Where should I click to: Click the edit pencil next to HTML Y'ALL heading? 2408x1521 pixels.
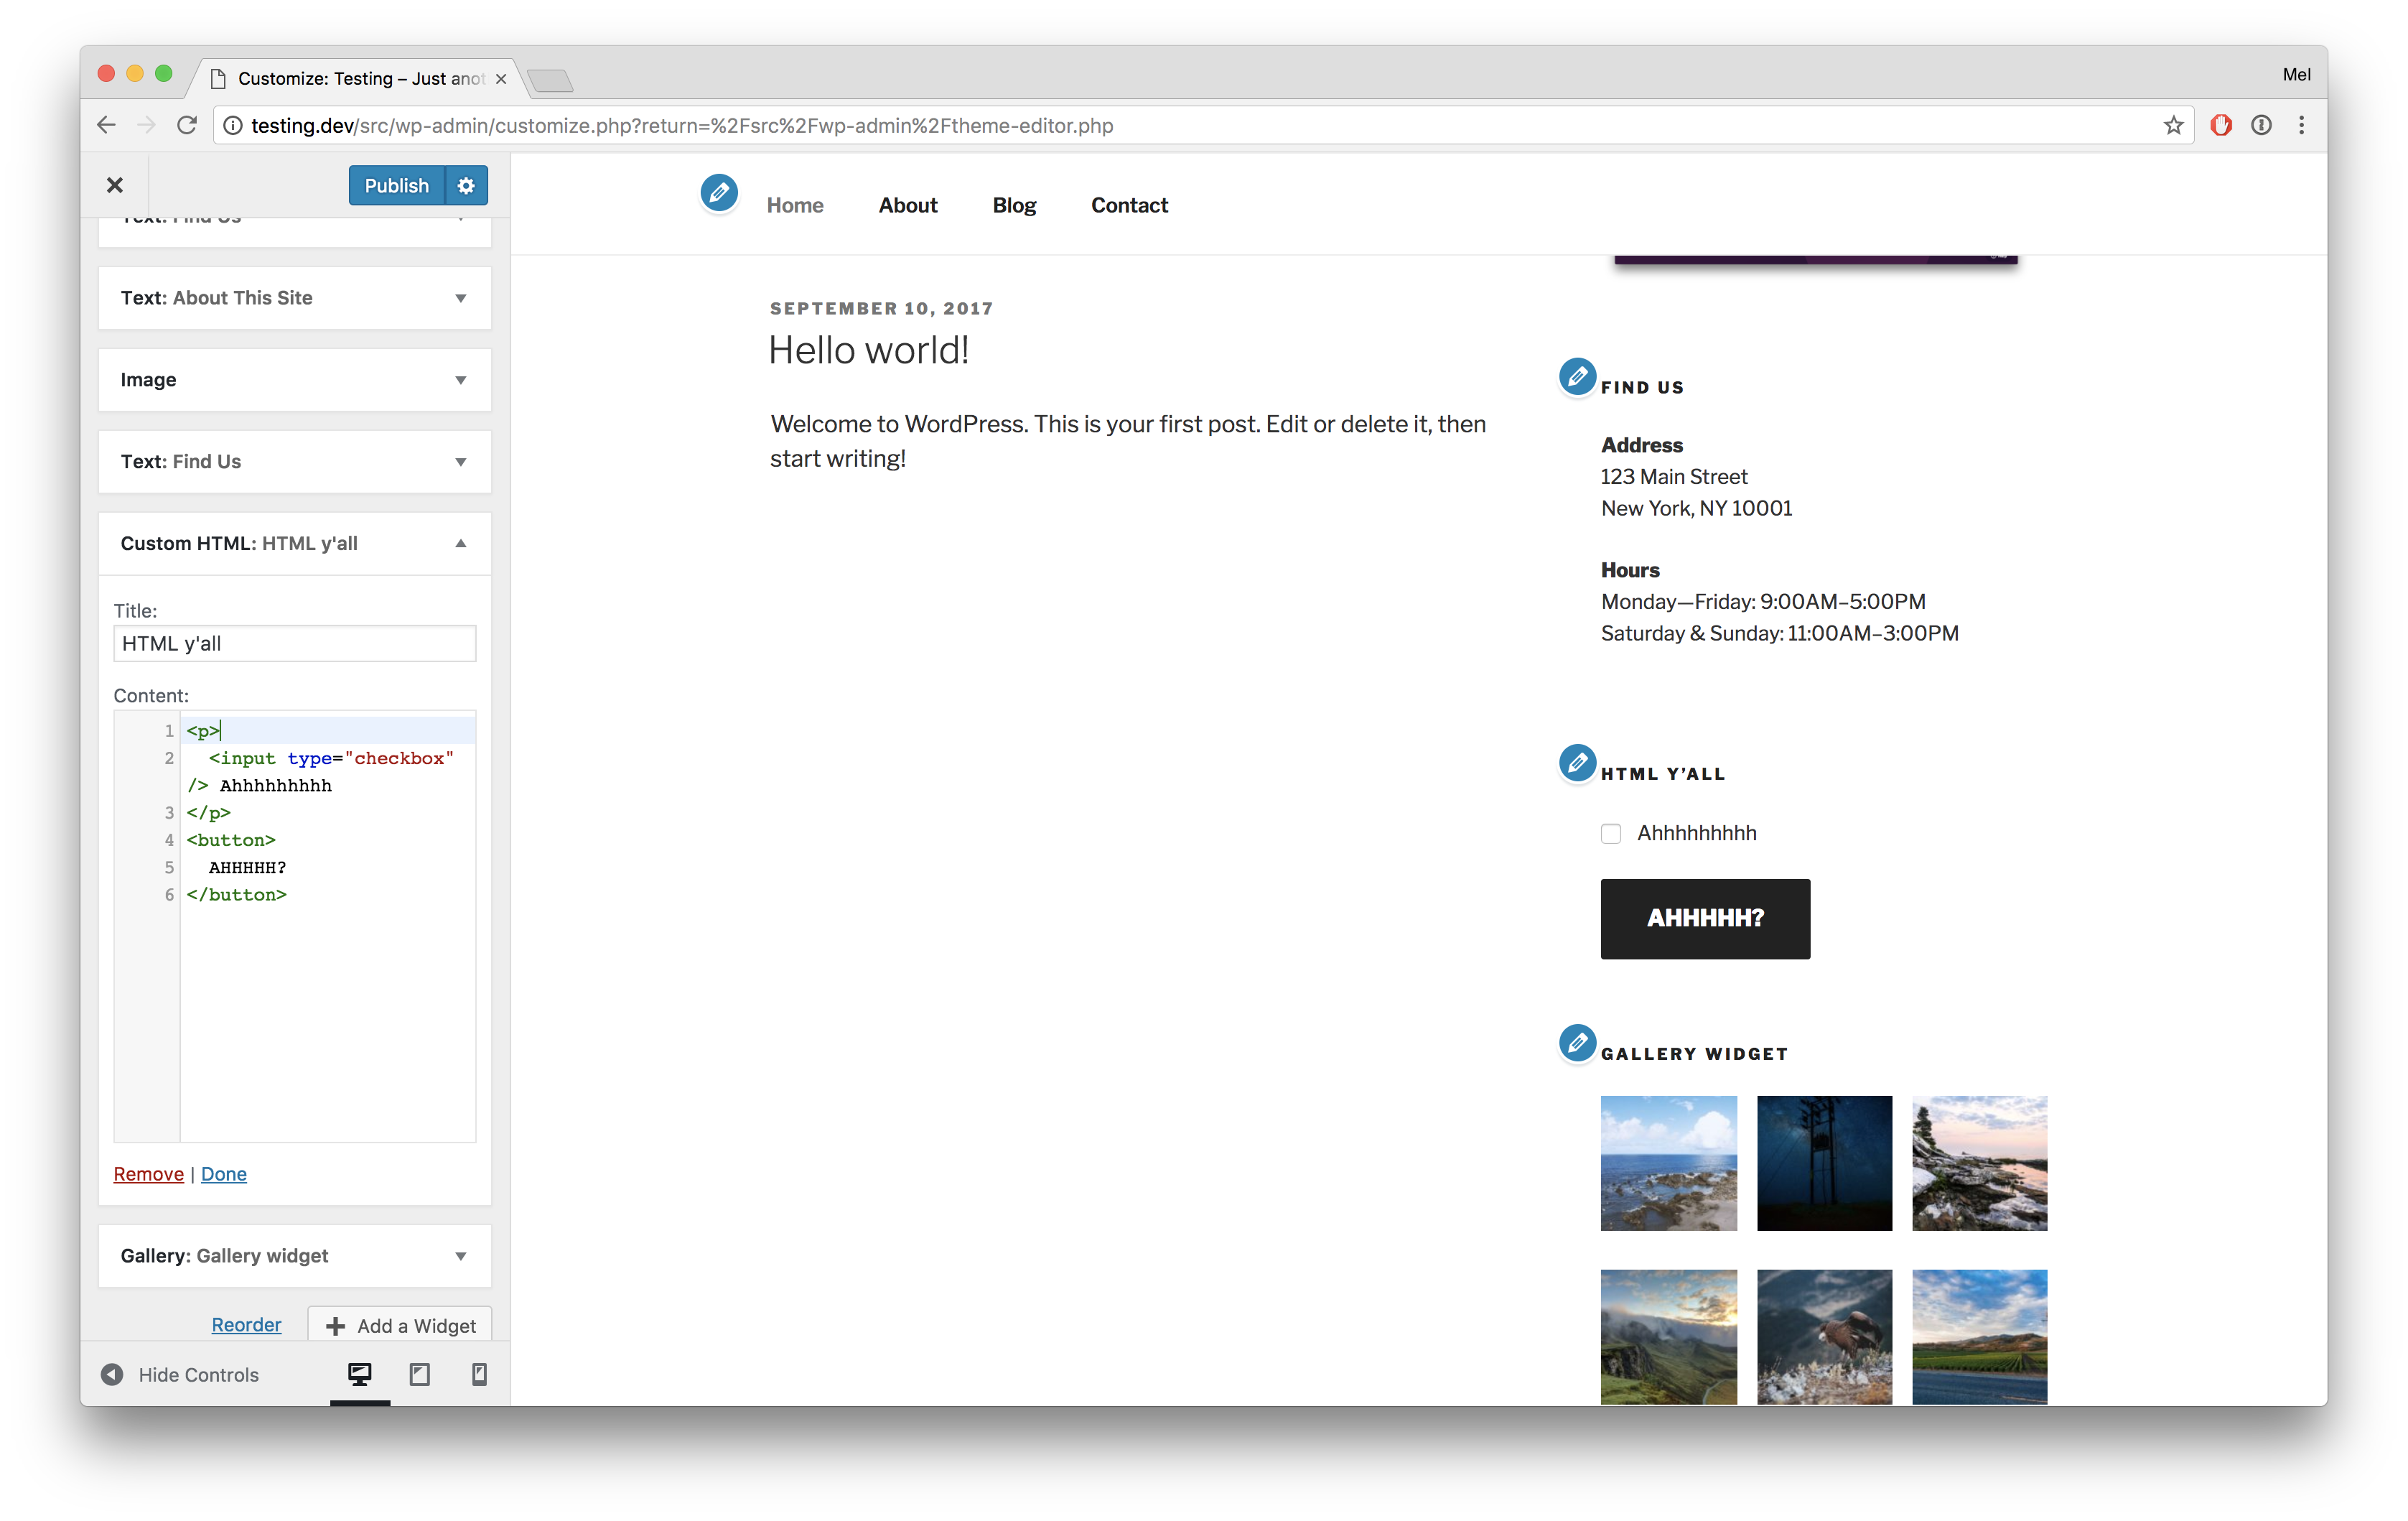tap(1577, 763)
